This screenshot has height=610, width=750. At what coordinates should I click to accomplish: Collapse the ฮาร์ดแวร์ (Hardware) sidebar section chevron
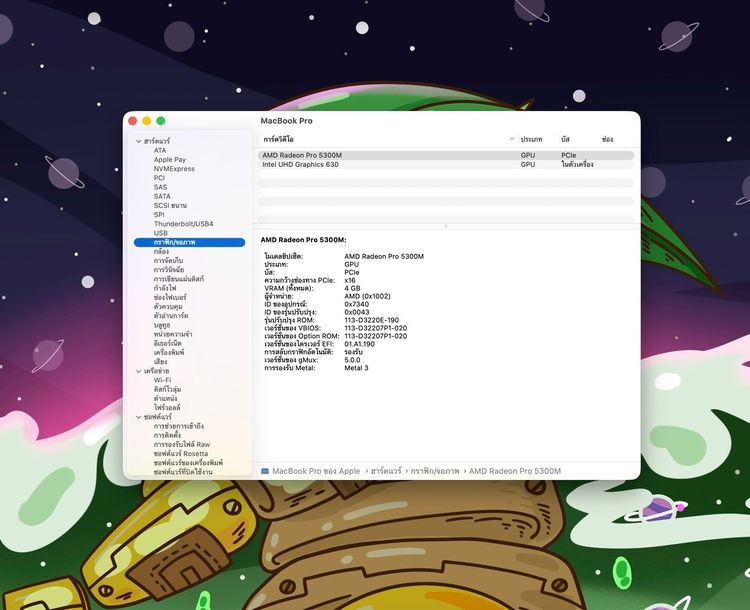click(139, 141)
